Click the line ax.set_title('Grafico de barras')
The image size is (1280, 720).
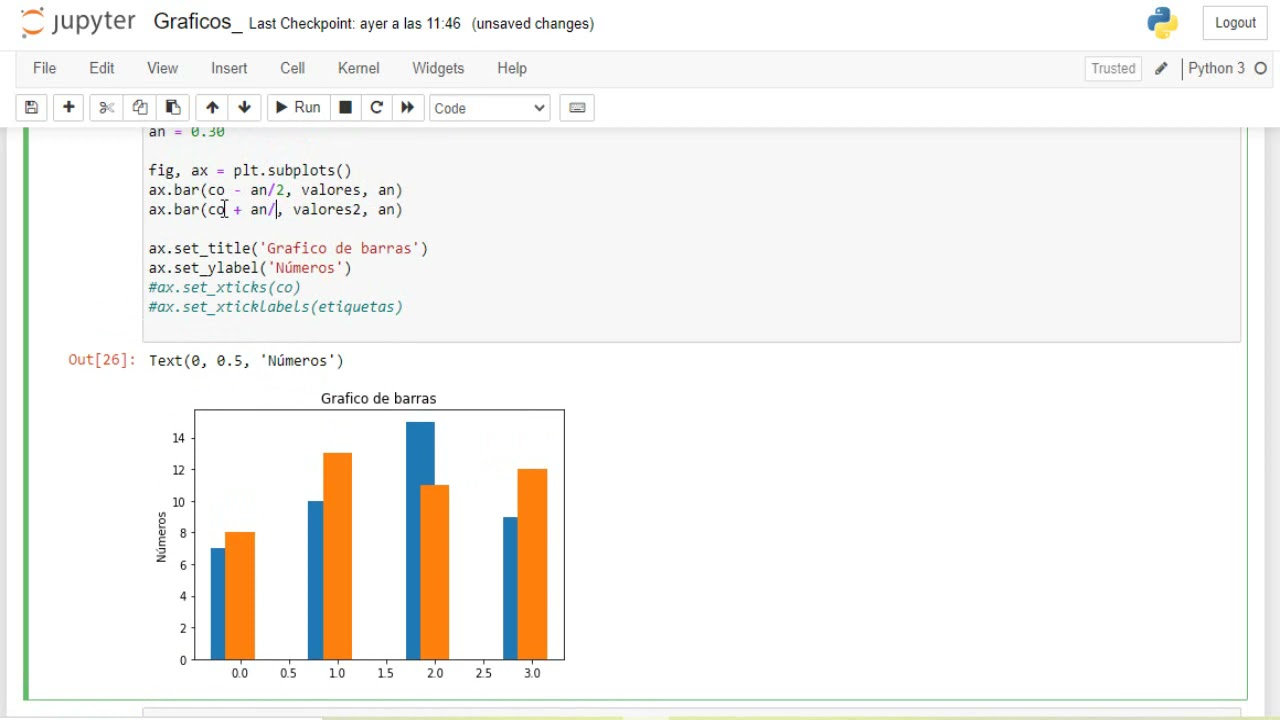click(x=288, y=248)
